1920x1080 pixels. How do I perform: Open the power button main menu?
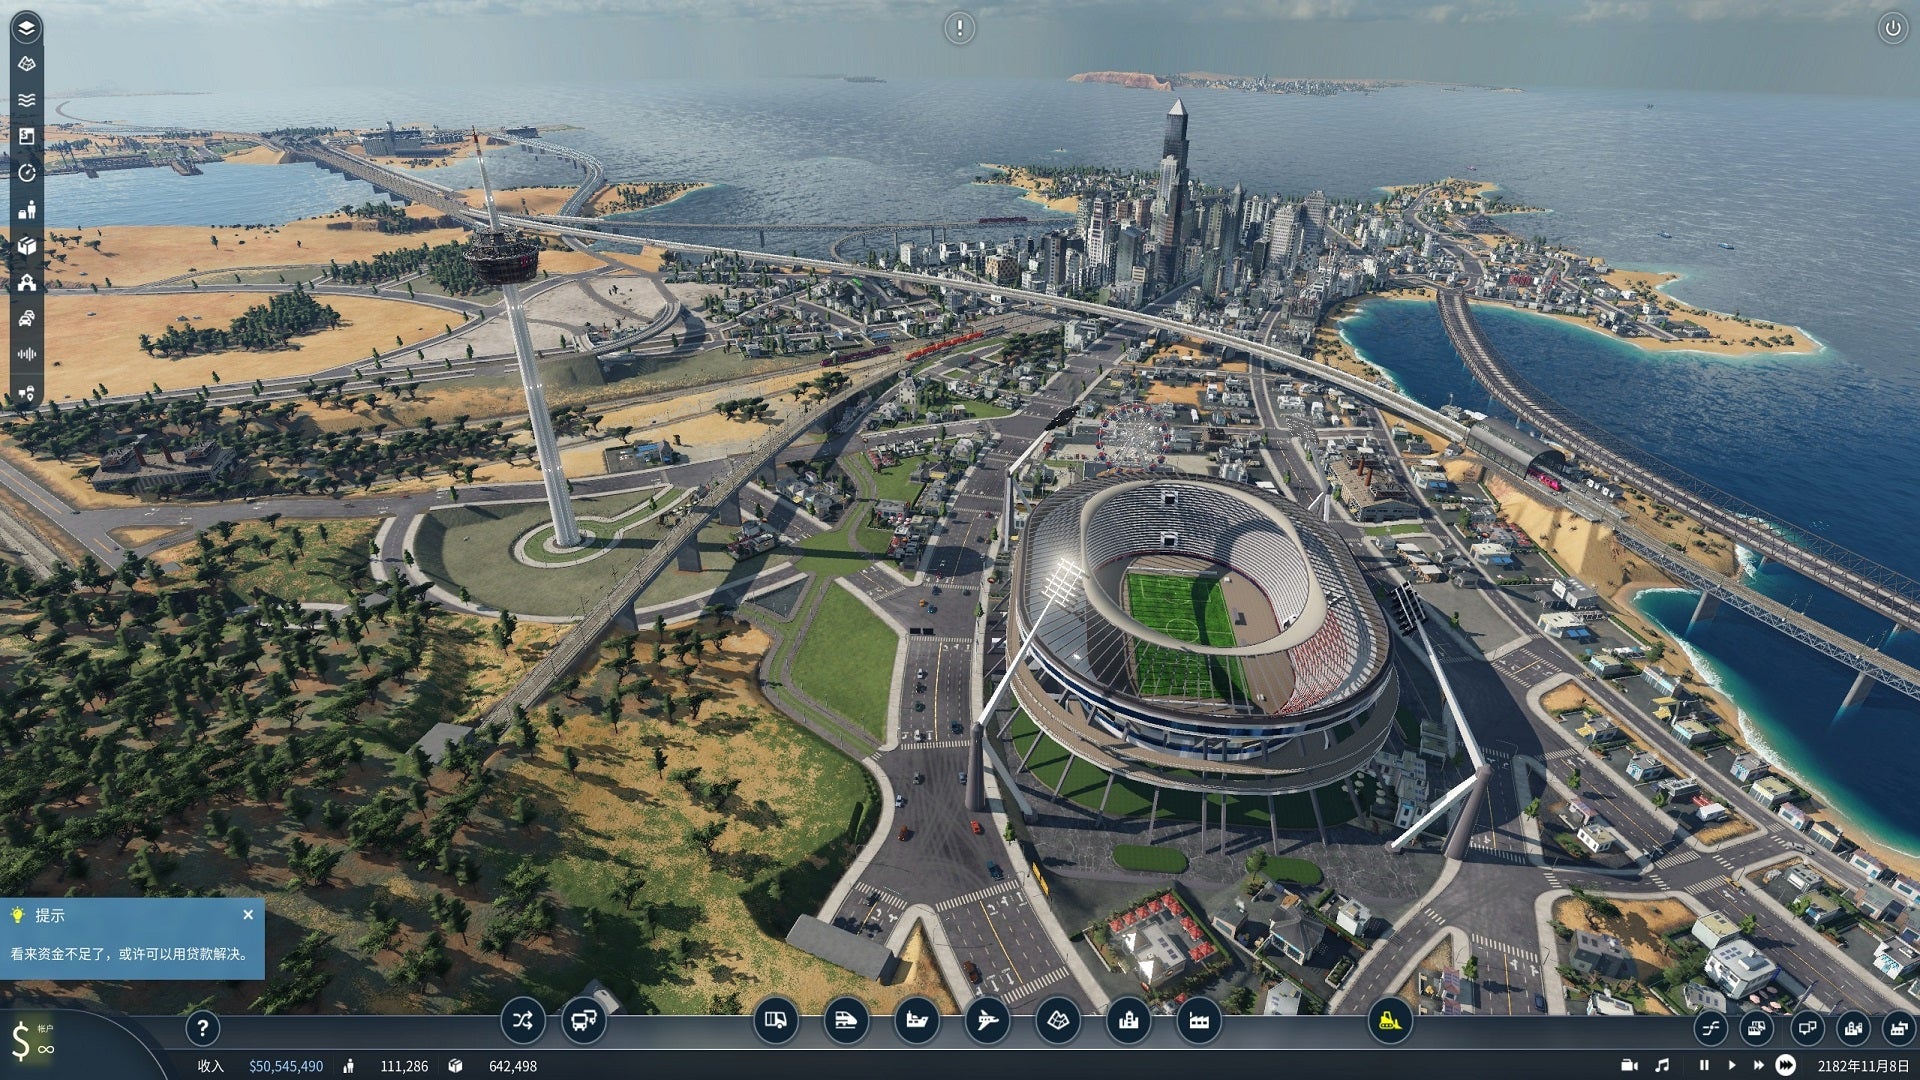tap(1892, 28)
